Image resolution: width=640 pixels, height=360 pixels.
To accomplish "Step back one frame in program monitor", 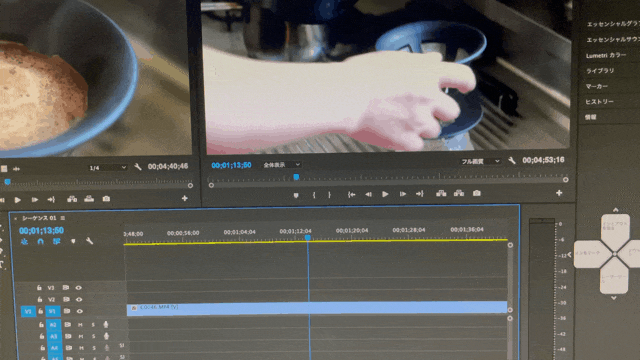I will (368, 194).
